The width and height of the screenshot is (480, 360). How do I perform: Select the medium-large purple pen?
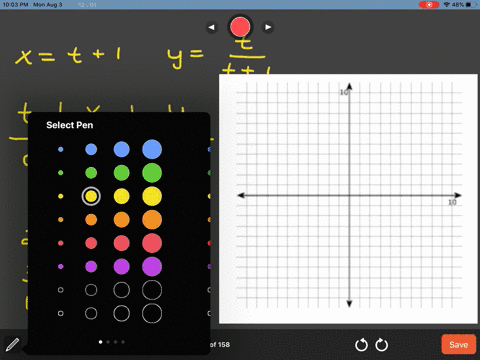122,267
